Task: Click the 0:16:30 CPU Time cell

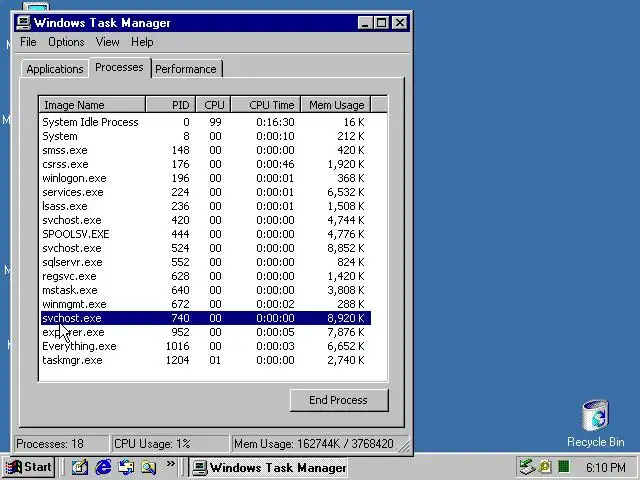Action: click(x=275, y=122)
